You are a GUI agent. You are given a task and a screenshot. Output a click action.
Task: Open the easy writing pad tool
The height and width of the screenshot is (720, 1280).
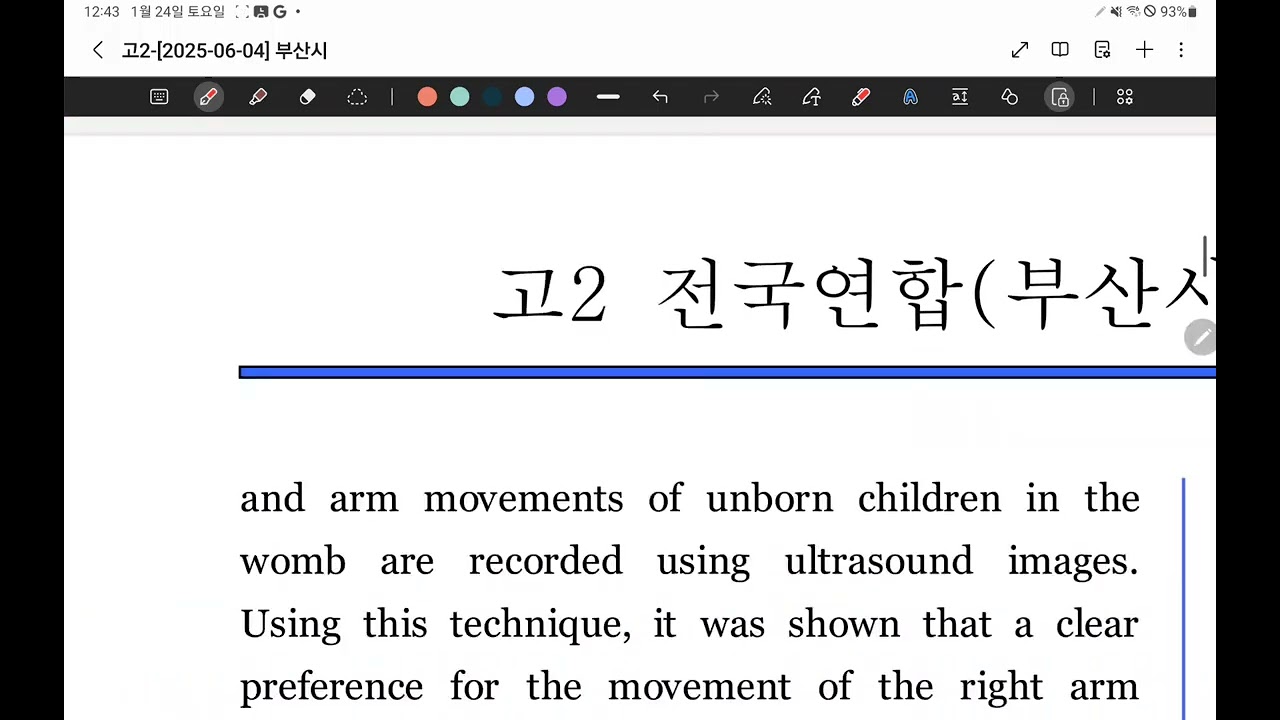click(960, 97)
